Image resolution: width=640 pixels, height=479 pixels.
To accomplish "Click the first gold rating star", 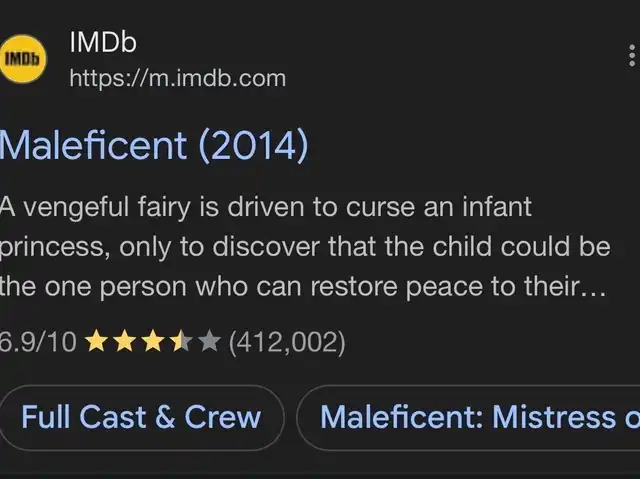I will click(96, 342).
